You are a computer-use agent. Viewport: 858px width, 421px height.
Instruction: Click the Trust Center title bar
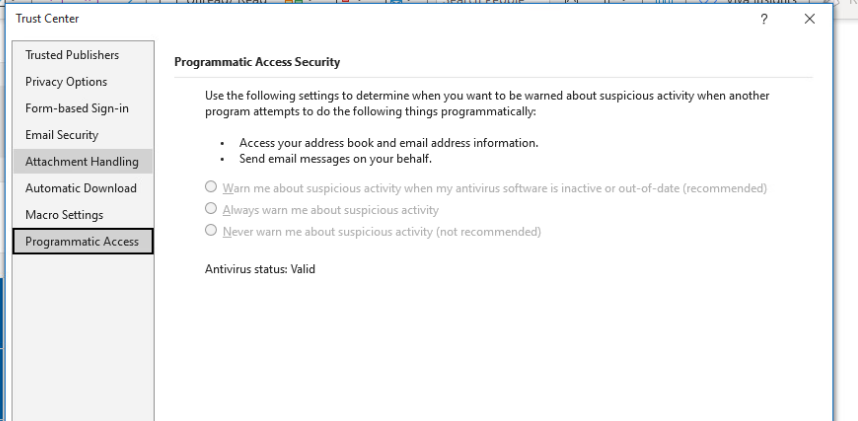pos(300,19)
